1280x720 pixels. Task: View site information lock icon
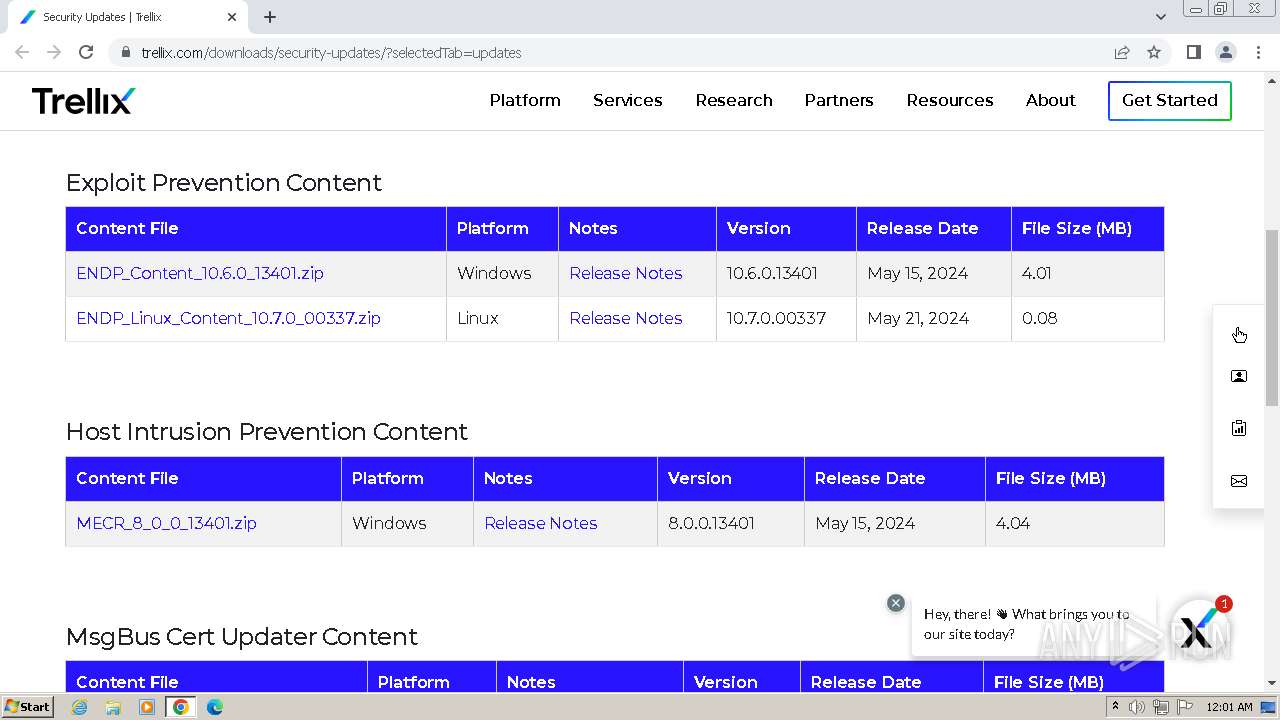tap(125, 52)
